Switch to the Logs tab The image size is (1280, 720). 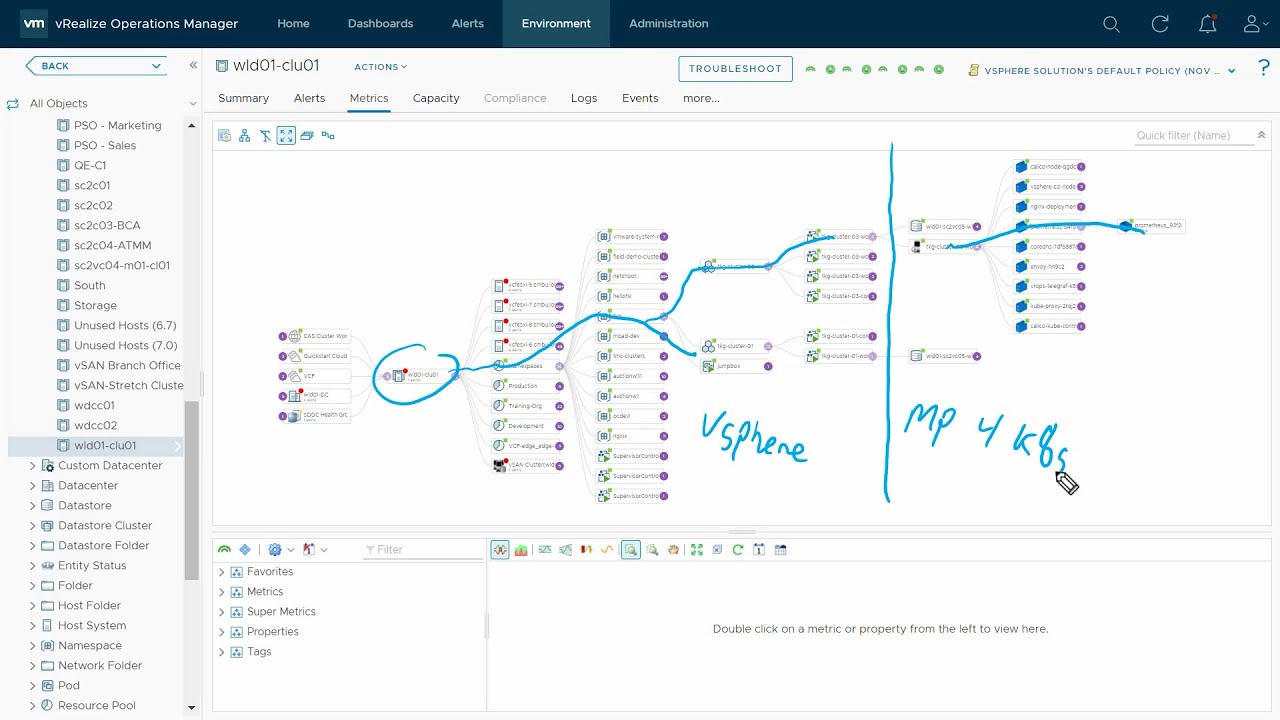pyautogui.click(x=584, y=98)
